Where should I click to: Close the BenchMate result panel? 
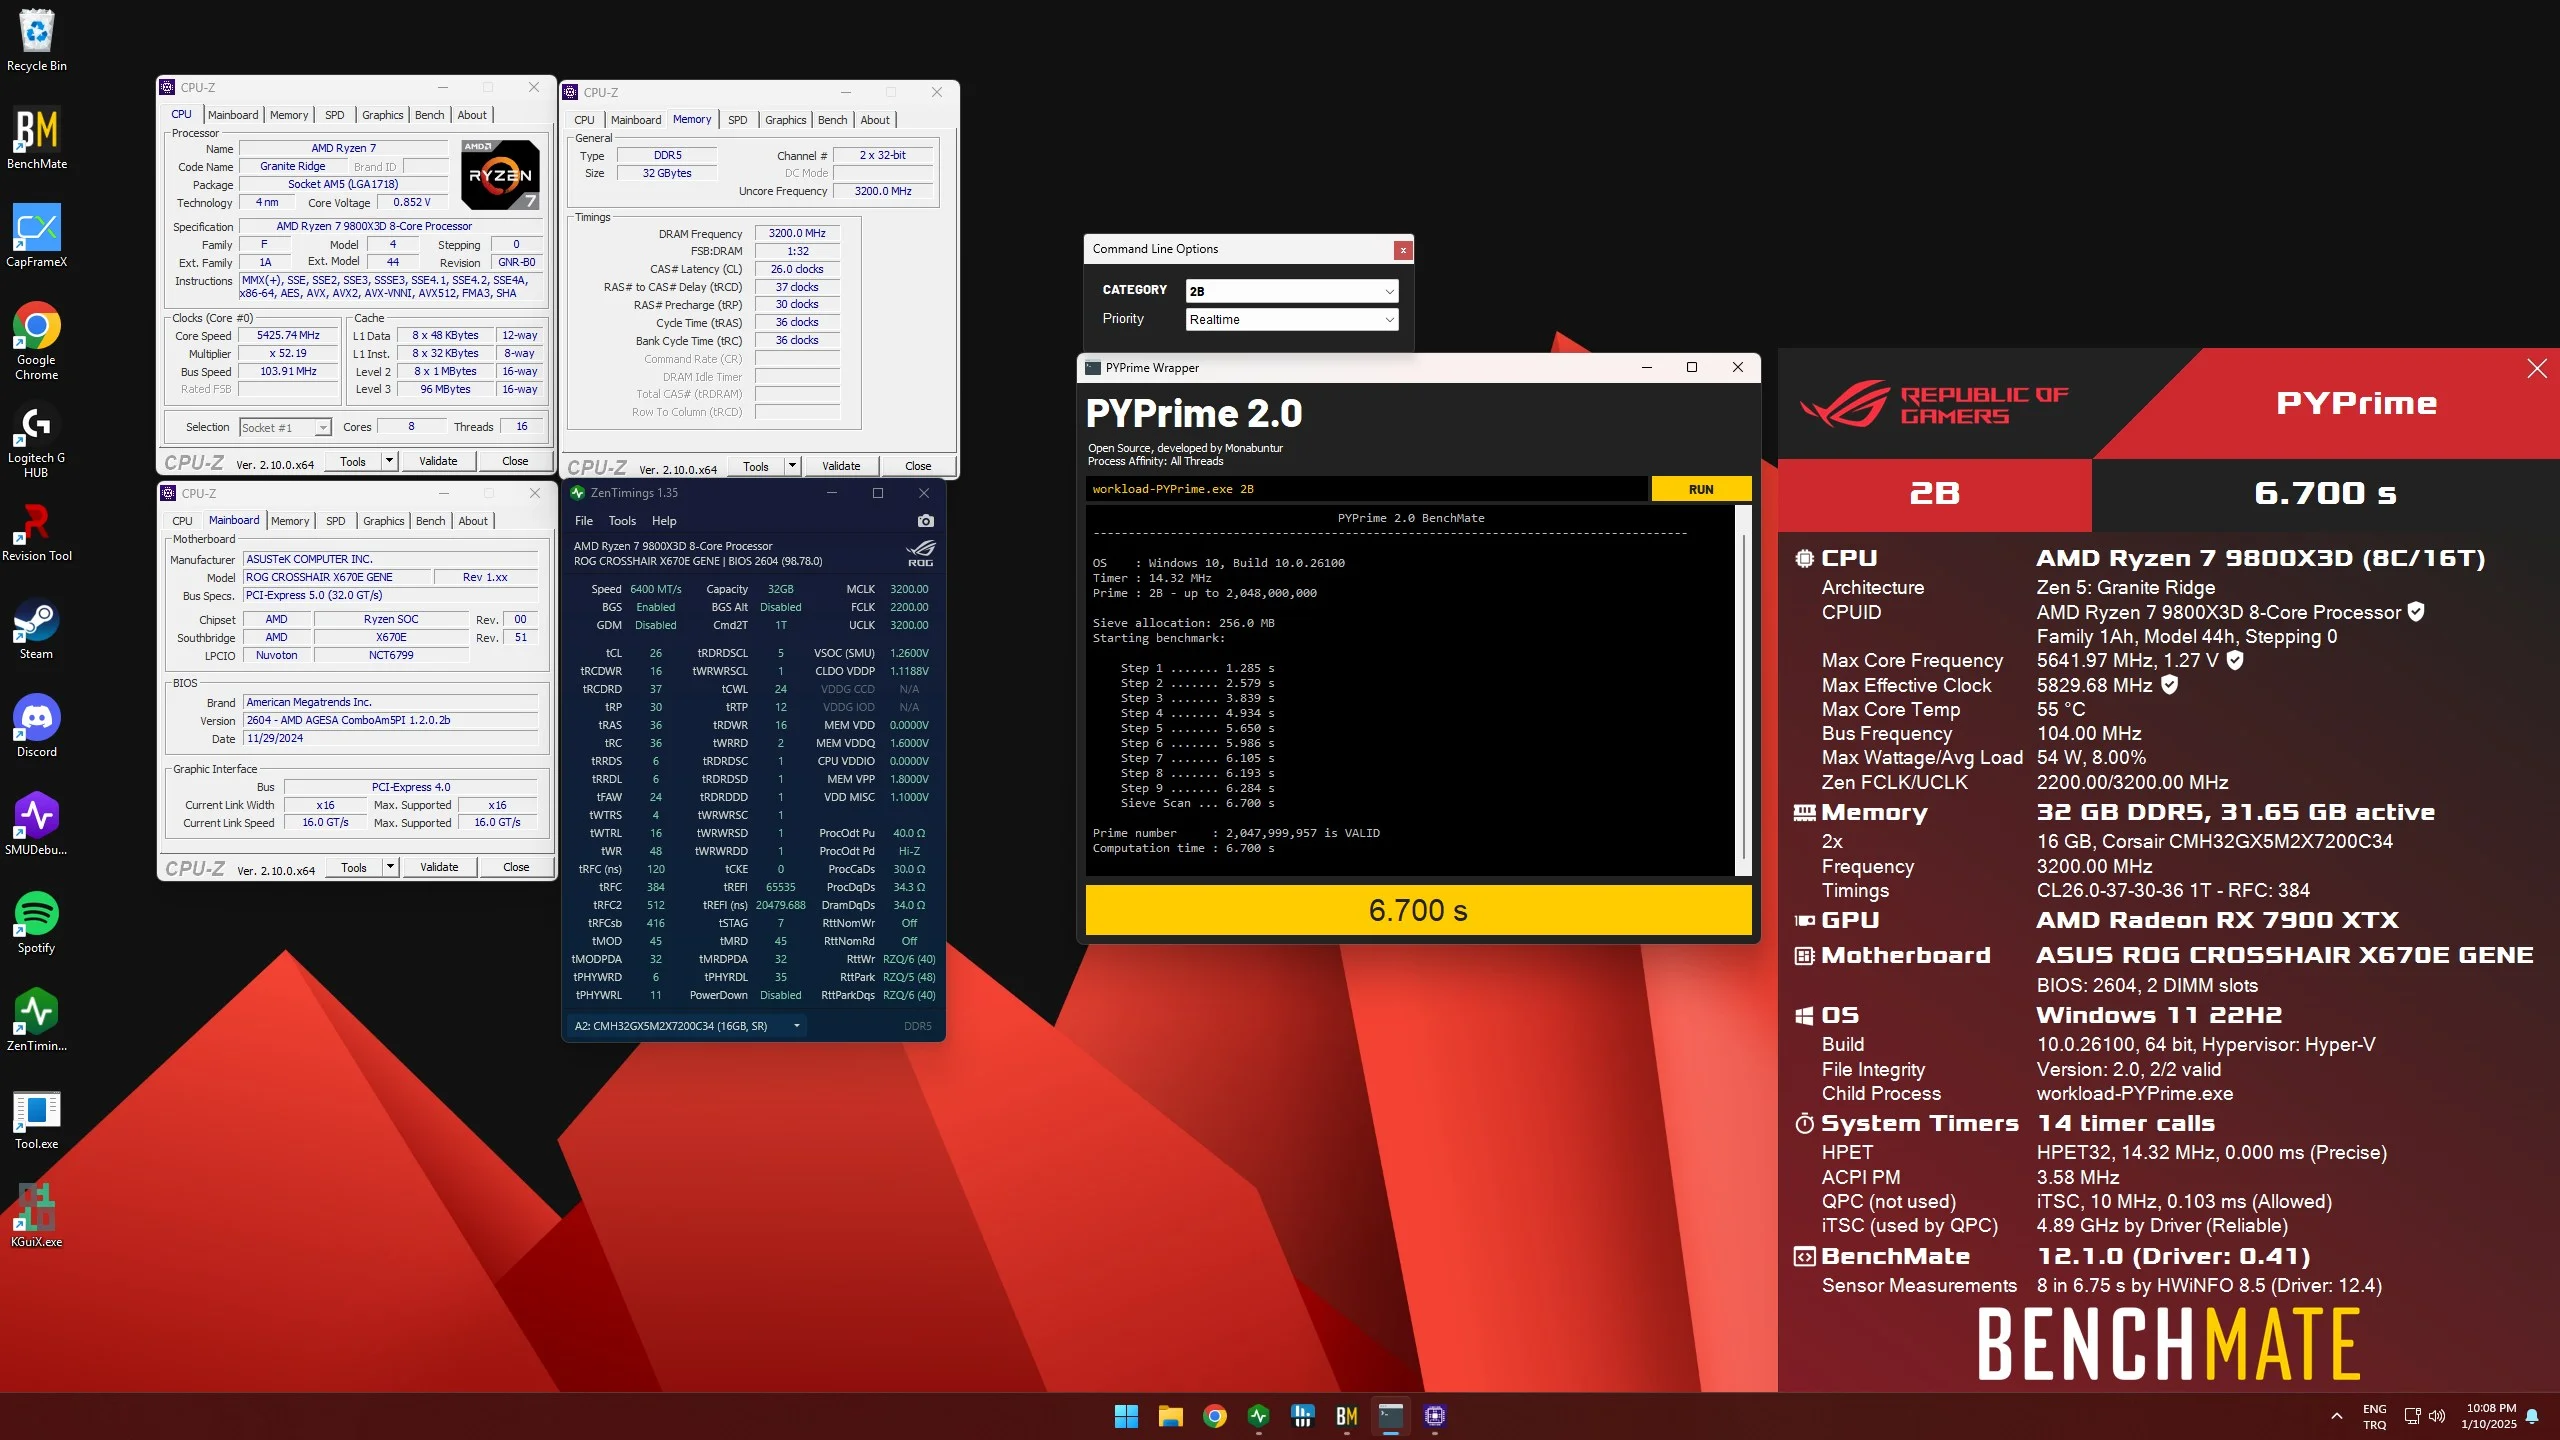pos(2537,369)
